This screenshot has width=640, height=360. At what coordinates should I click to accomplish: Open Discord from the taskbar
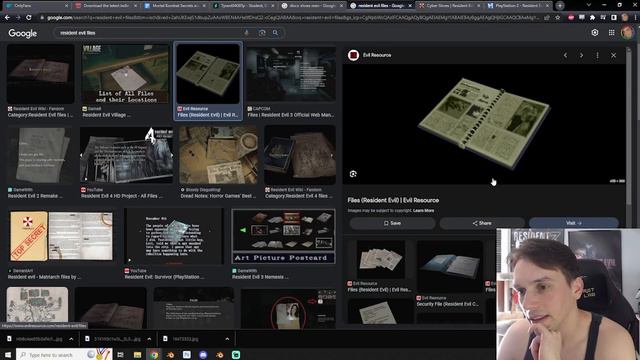point(203,355)
